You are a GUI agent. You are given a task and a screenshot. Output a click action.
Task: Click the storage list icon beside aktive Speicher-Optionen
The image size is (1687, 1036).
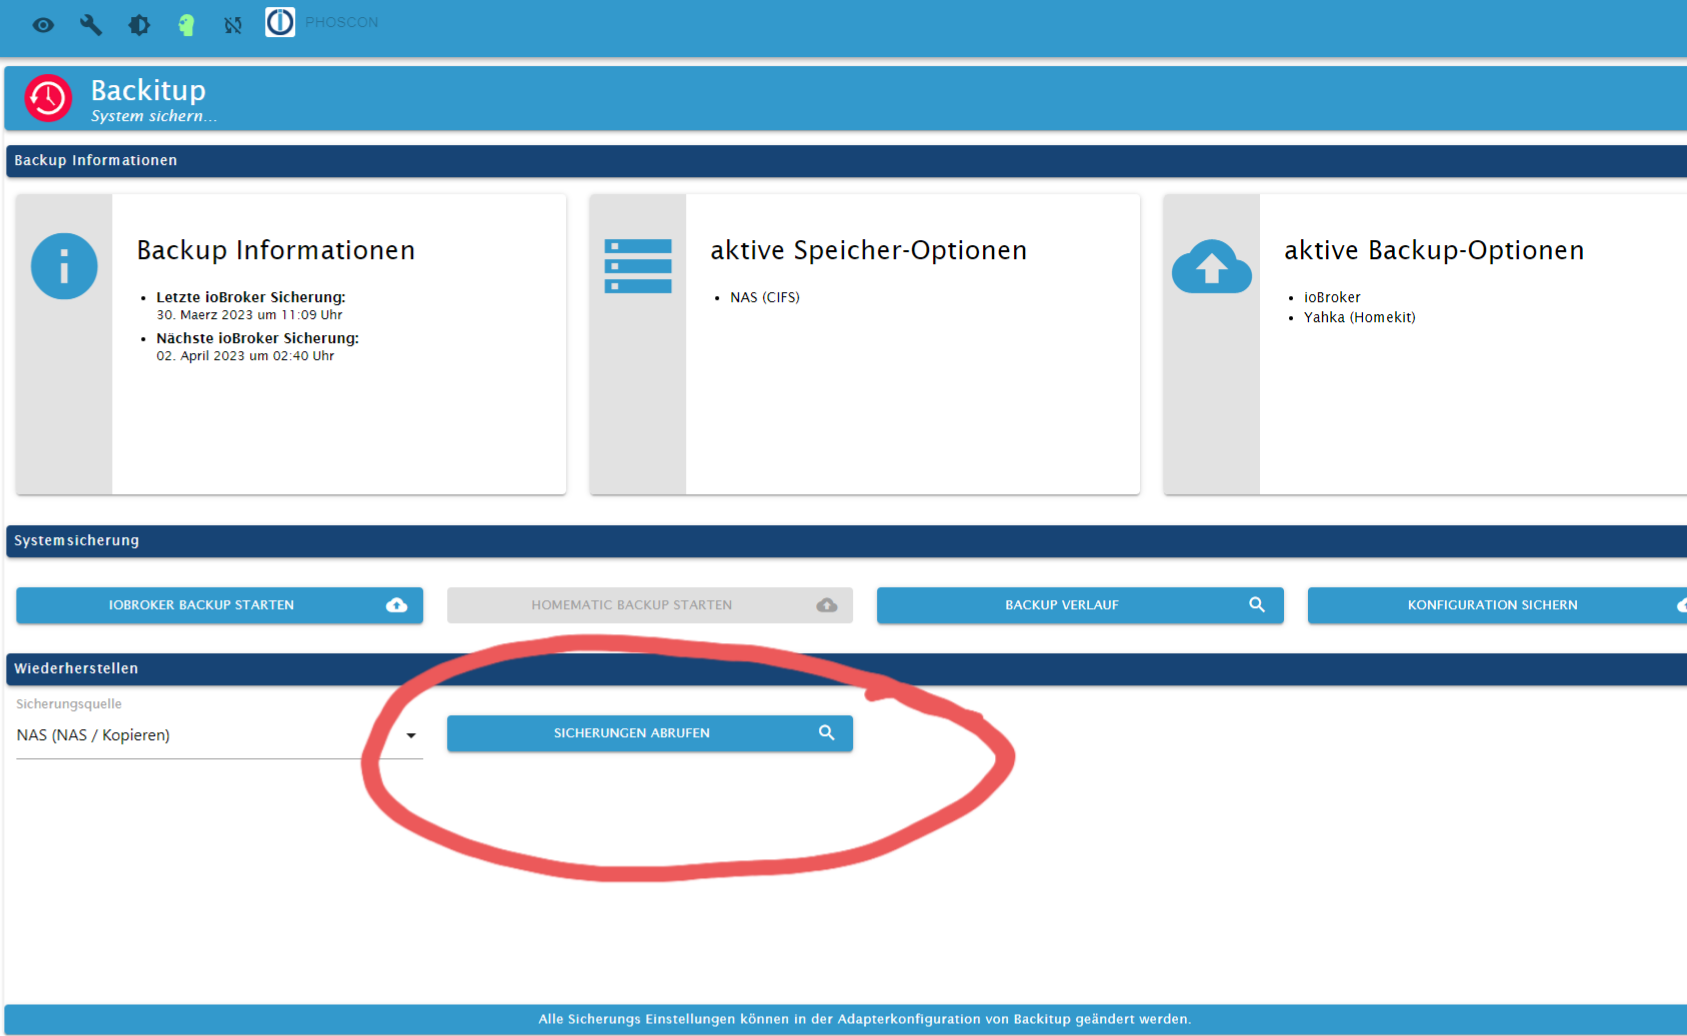pyautogui.click(x=638, y=266)
